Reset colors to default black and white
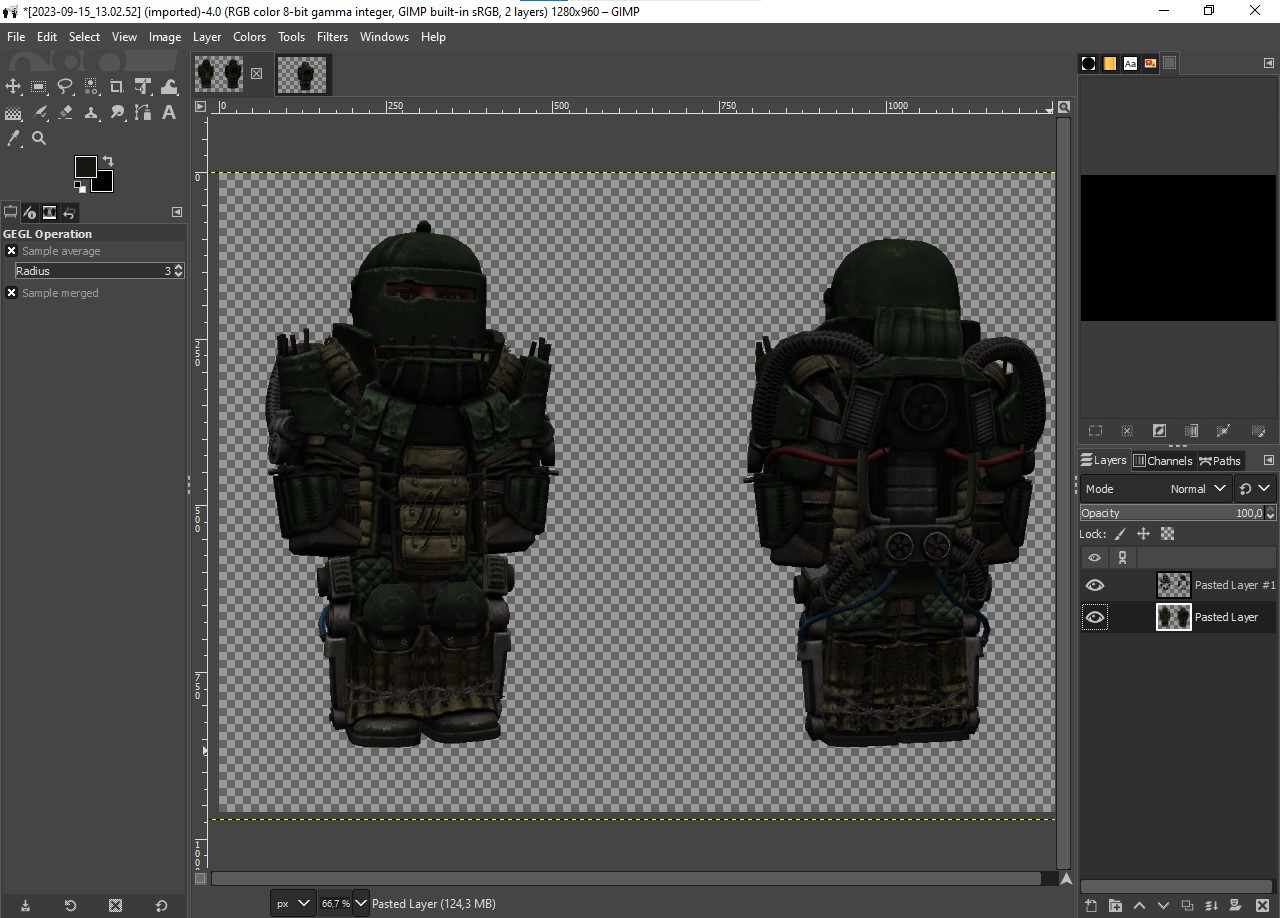The image size is (1280, 918). tap(79, 186)
